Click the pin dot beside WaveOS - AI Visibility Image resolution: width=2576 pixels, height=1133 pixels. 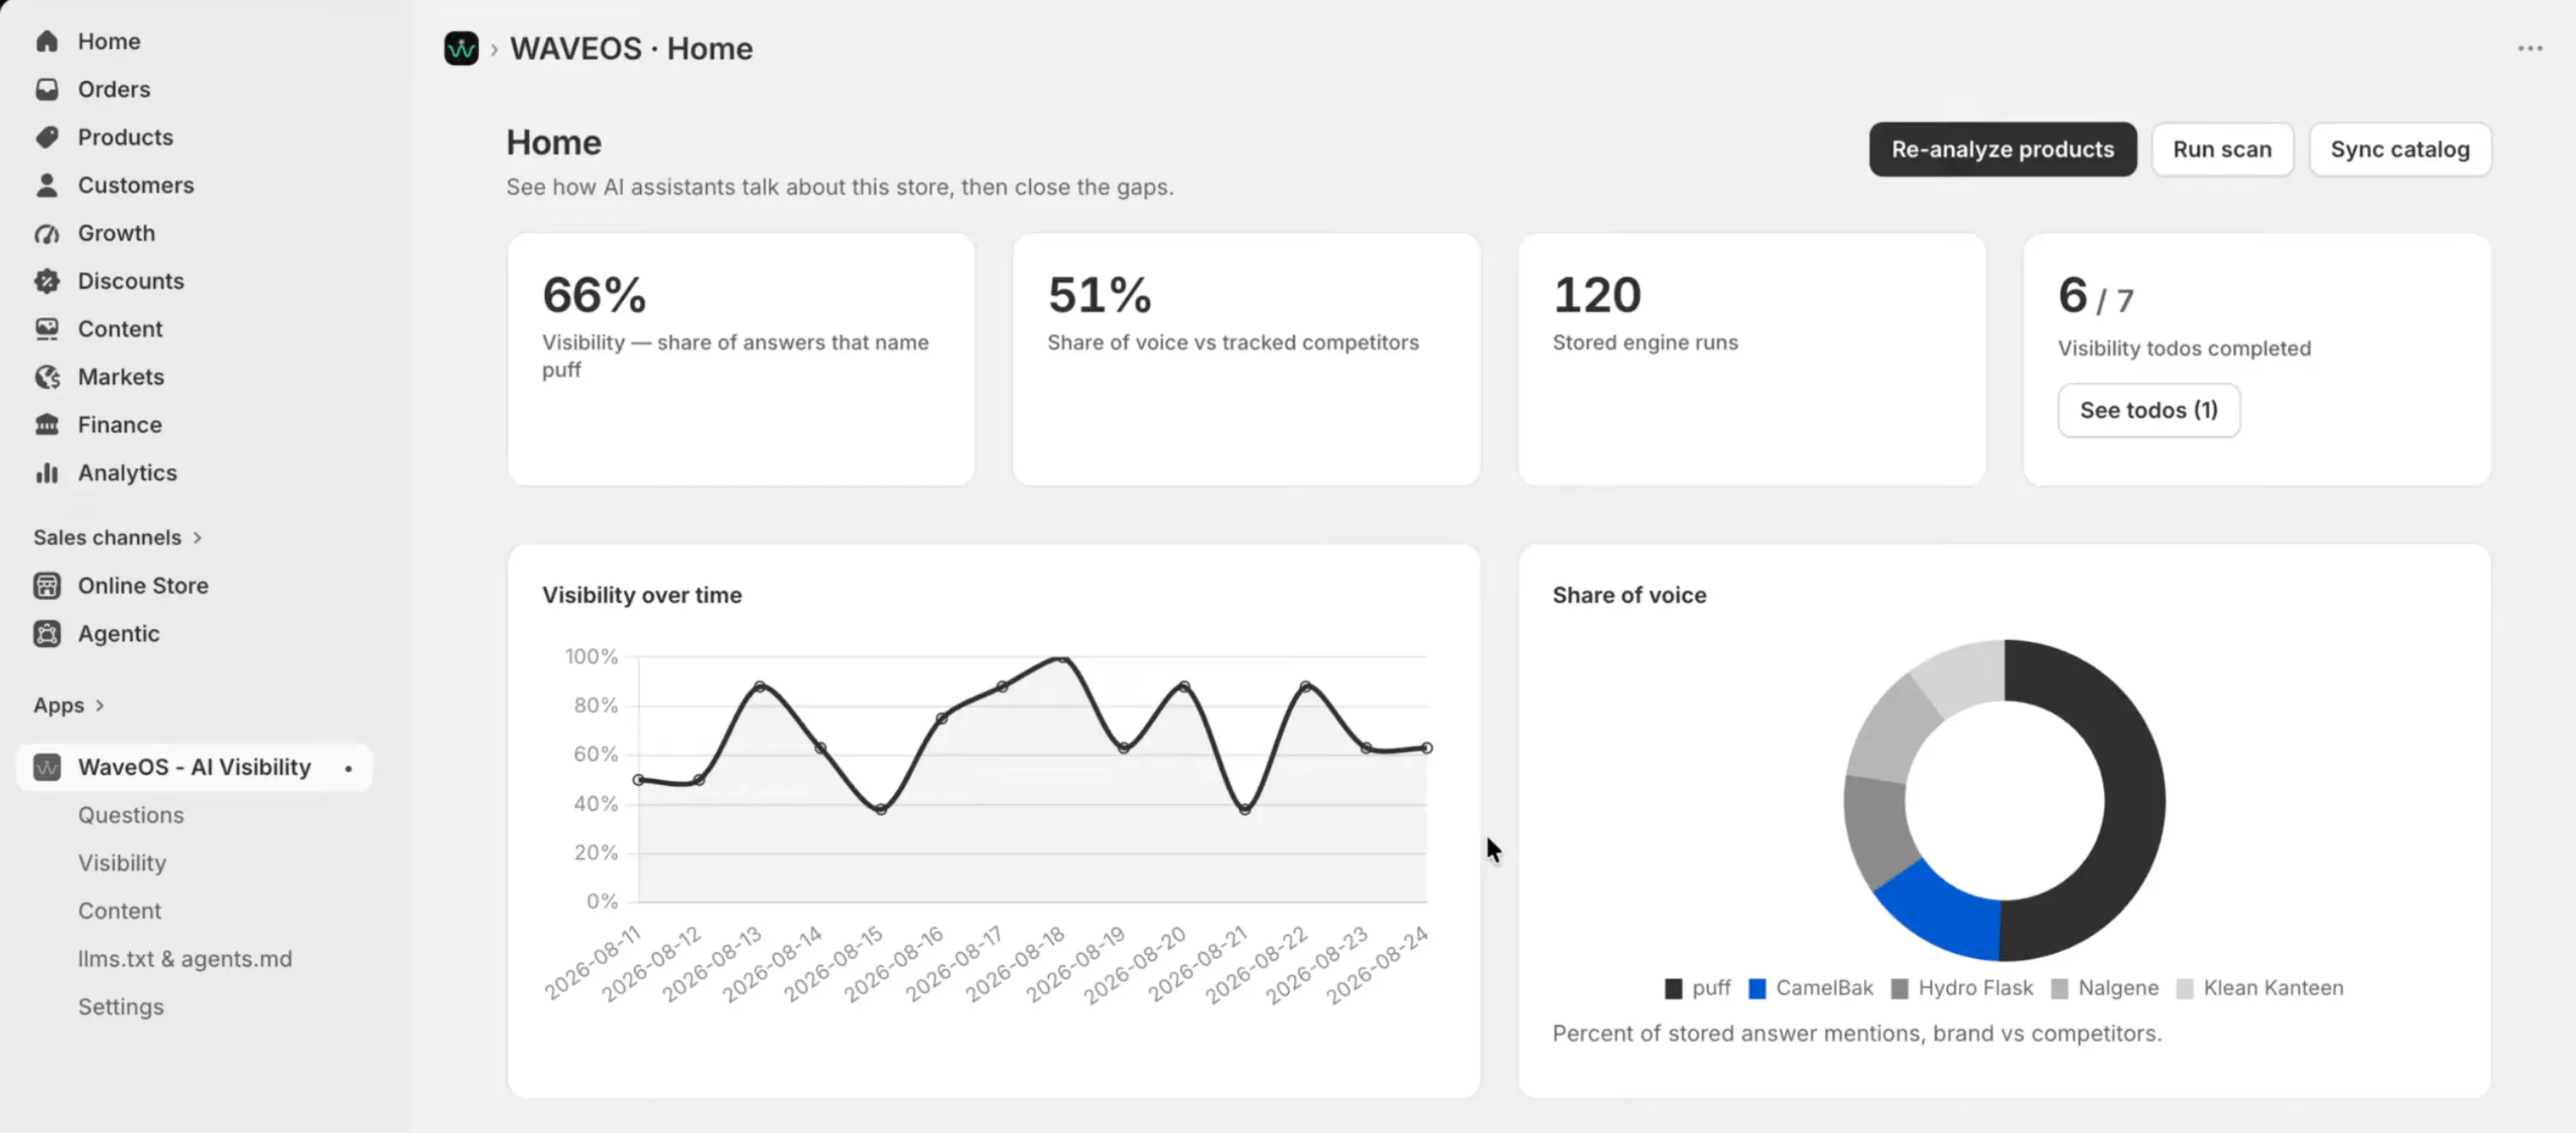click(x=348, y=768)
